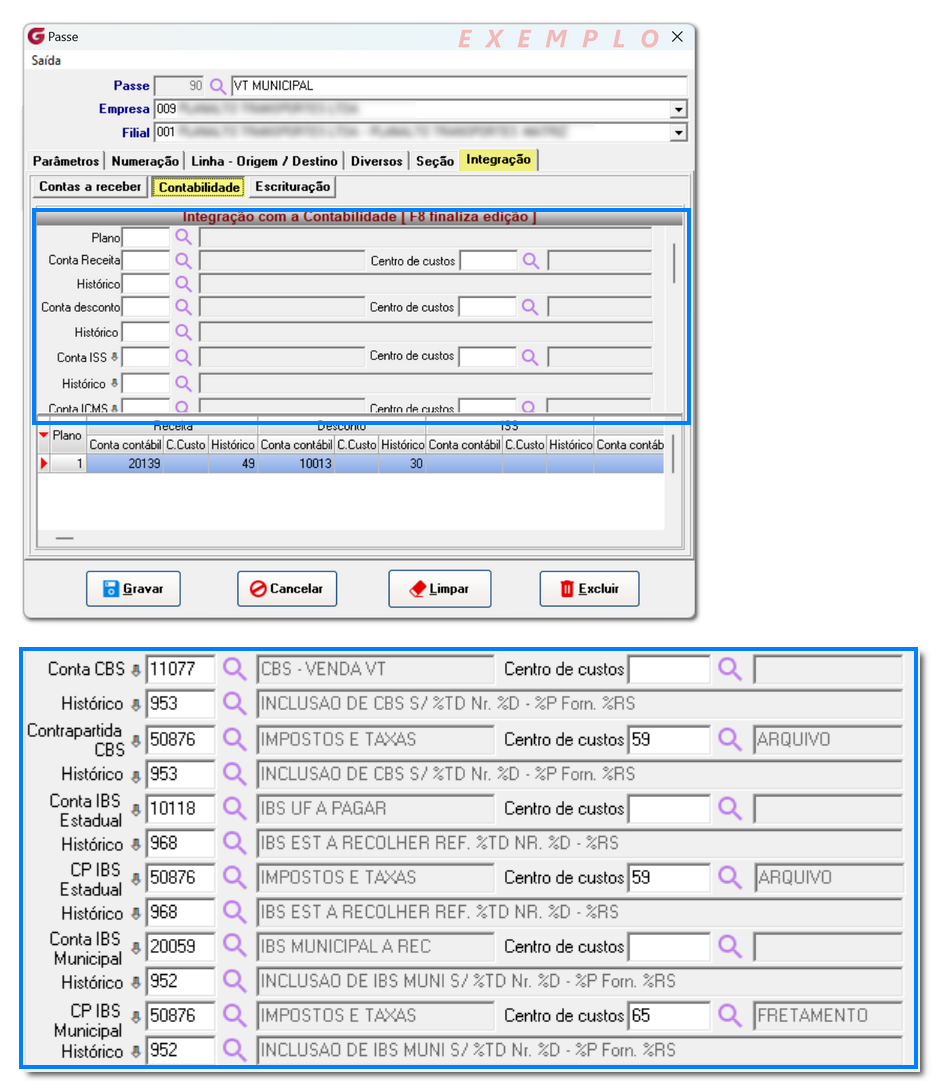Search cost center beside FRETAMENTO field
Image resolution: width=946 pixels, height=1081 pixels.
pos(729,1015)
